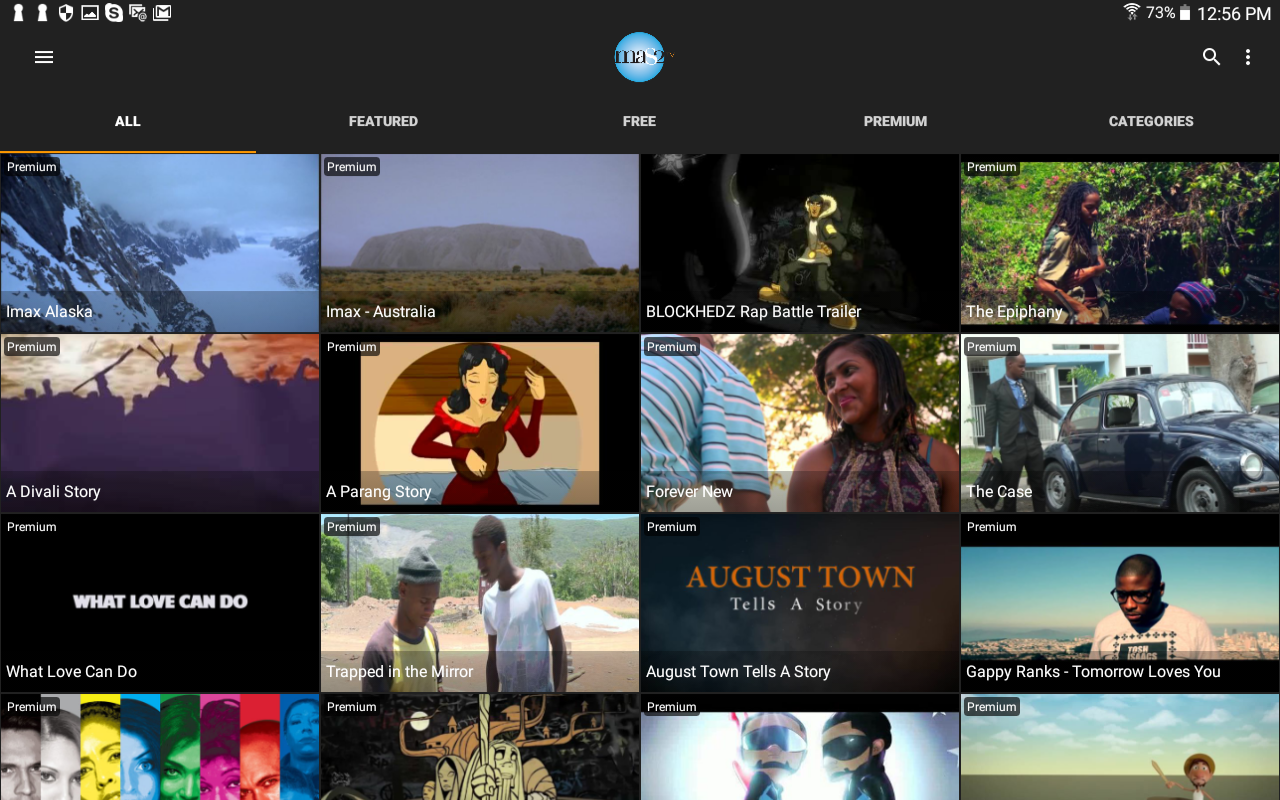
Task: Open the Imax Alaska video
Action: pyautogui.click(x=160, y=243)
